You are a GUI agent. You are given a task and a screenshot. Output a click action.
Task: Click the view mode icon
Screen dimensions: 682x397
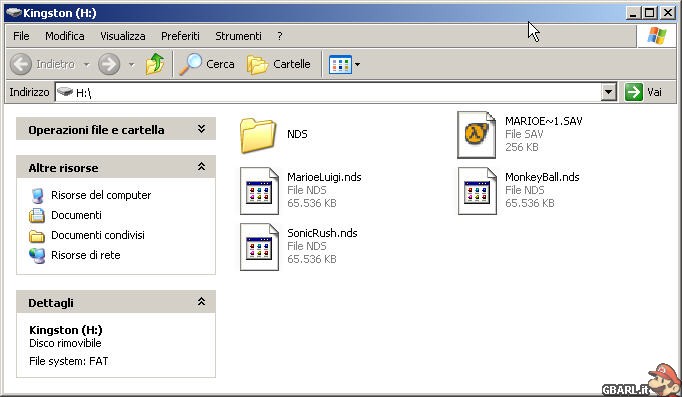click(340, 64)
